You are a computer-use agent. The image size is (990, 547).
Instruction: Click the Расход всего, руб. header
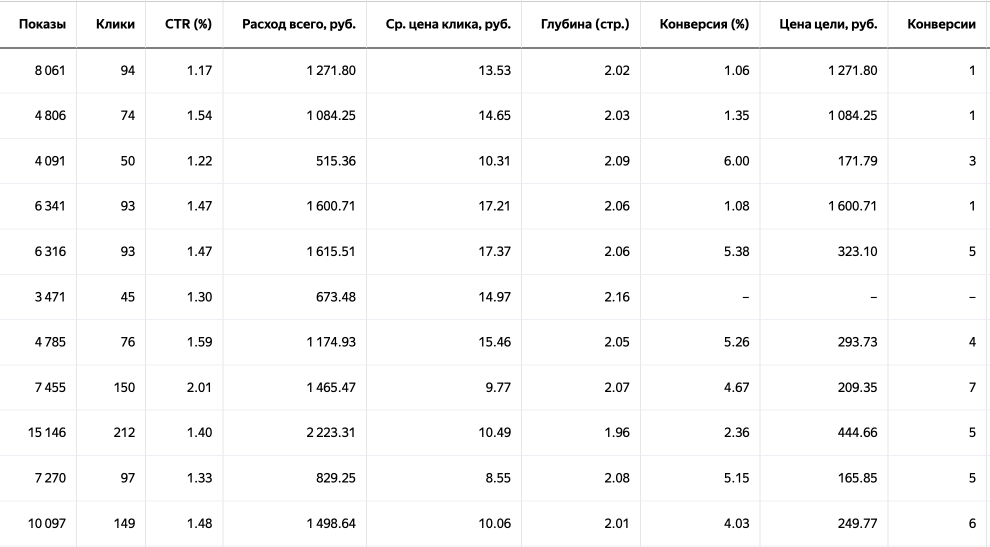(x=299, y=25)
